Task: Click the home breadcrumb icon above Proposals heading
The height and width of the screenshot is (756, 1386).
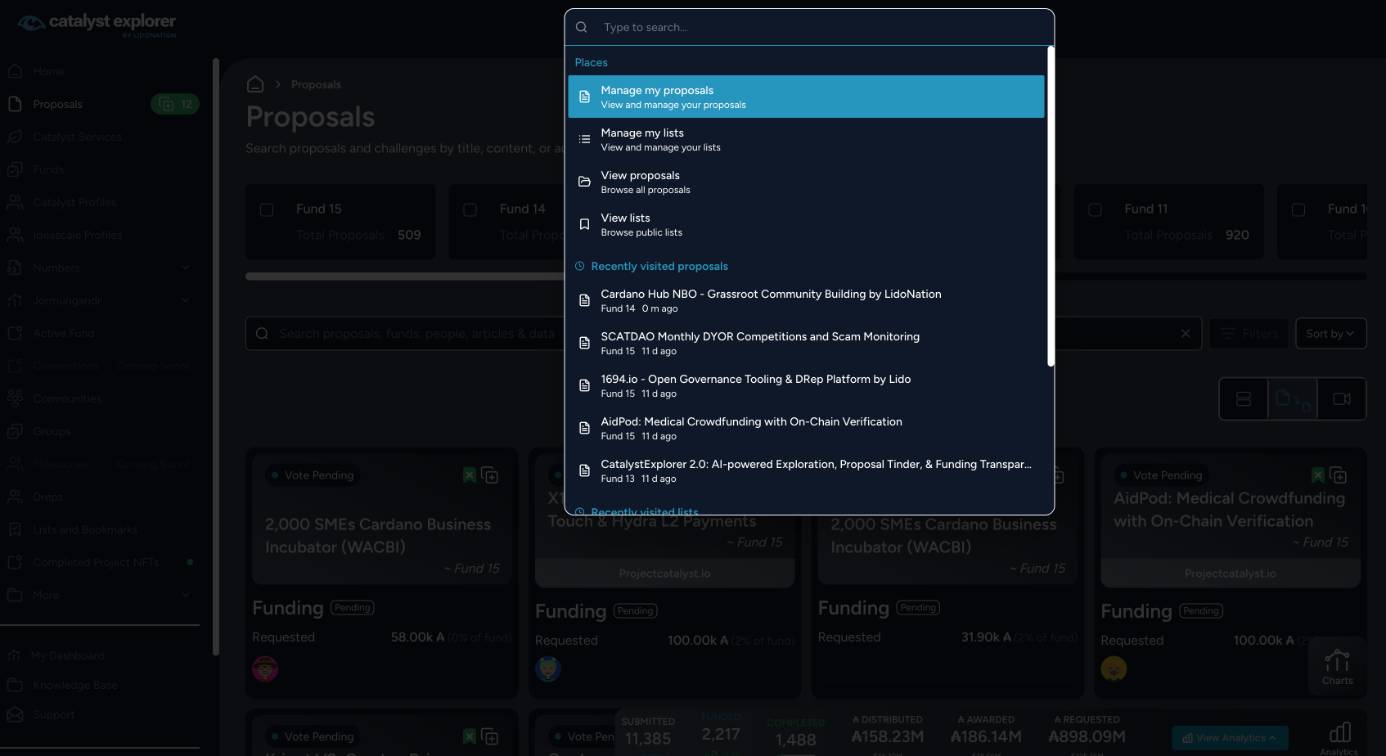Action: click(255, 84)
